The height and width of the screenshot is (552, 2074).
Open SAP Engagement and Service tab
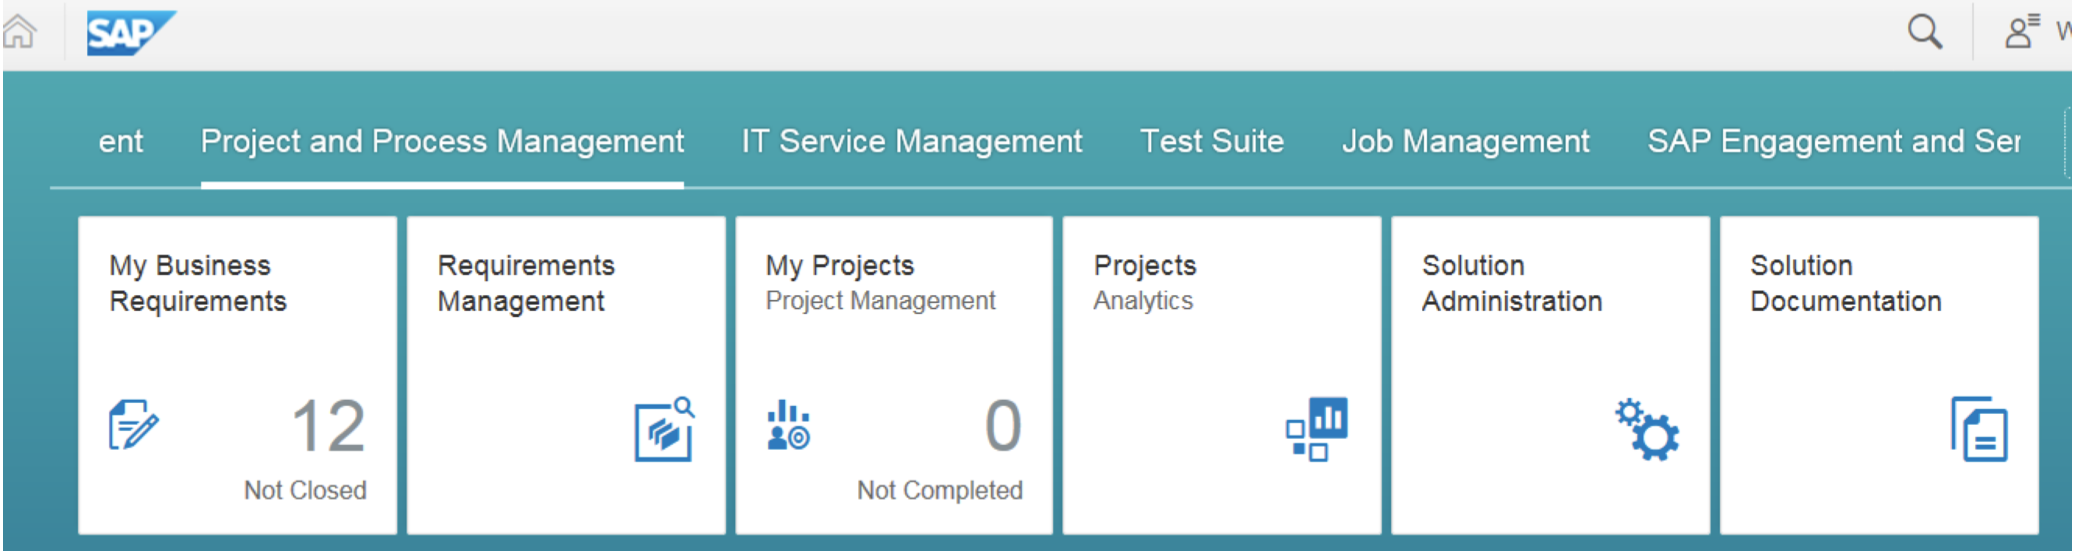[x=1833, y=142]
